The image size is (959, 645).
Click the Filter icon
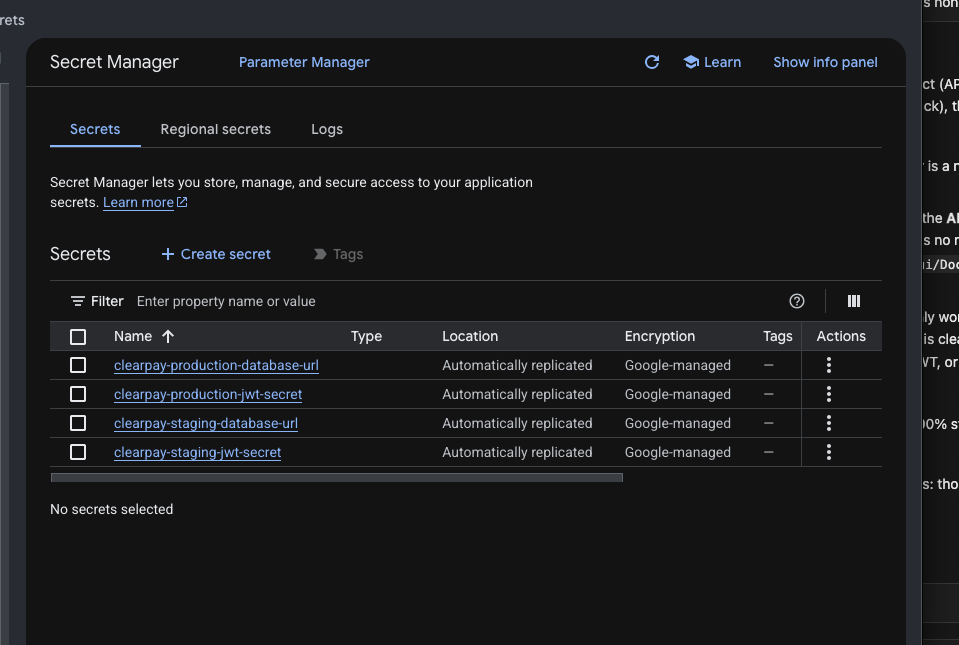[x=78, y=301]
